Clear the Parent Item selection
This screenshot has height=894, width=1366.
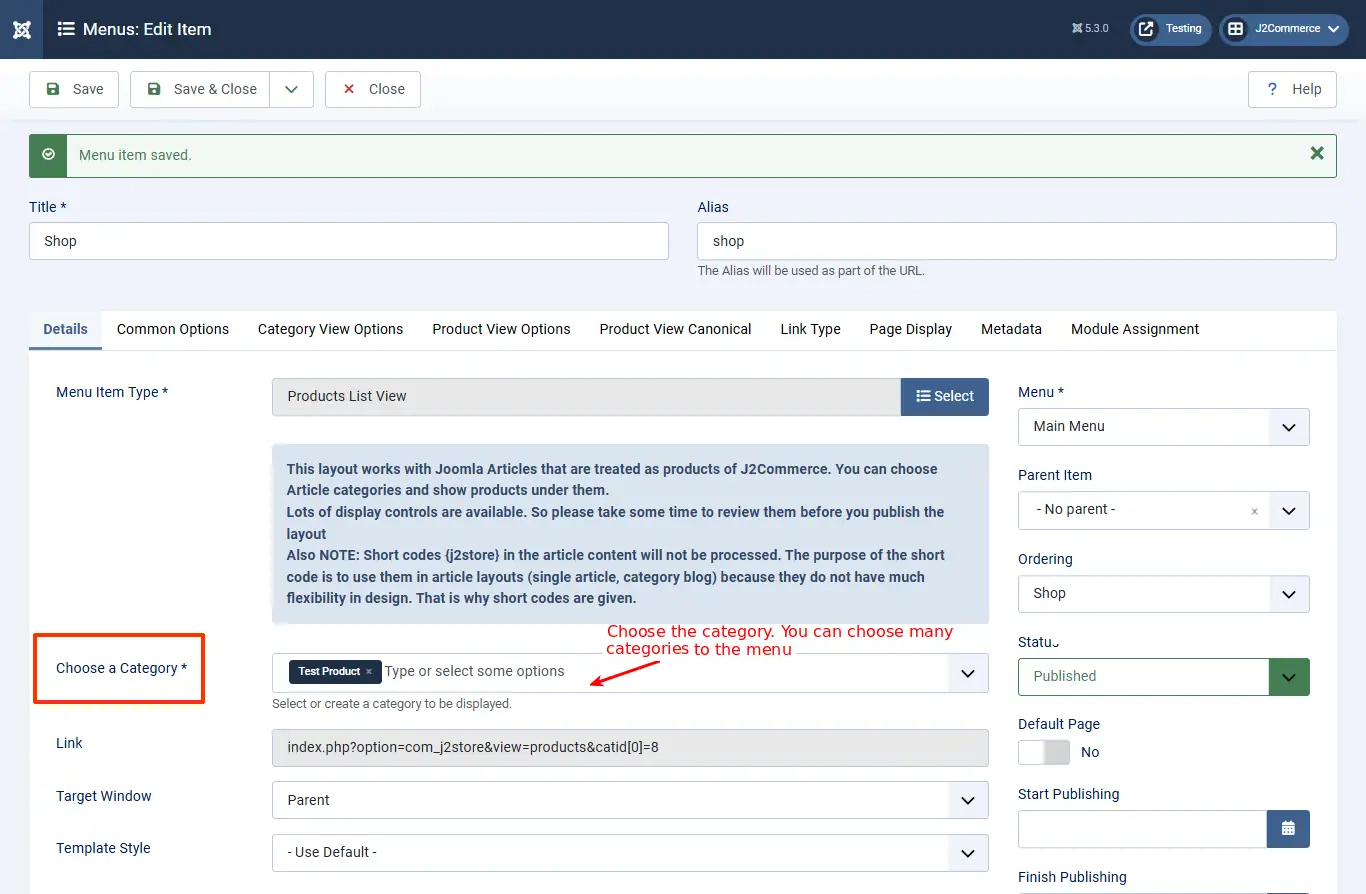pyautogui.click(x=1254, y=511)
